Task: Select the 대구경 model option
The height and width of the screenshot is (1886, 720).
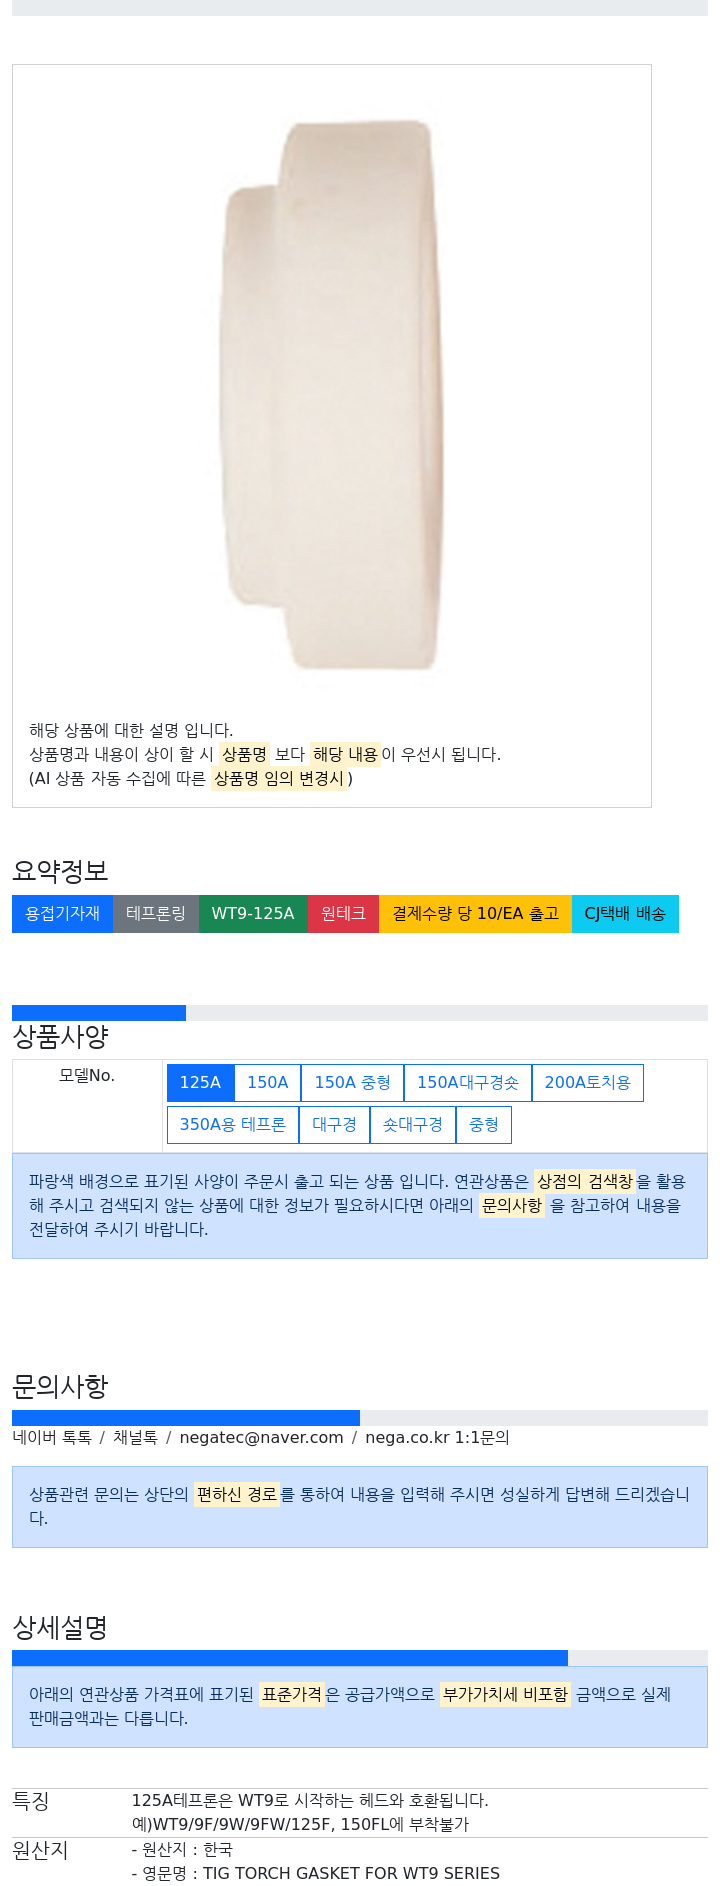Action: point(334,1124)
